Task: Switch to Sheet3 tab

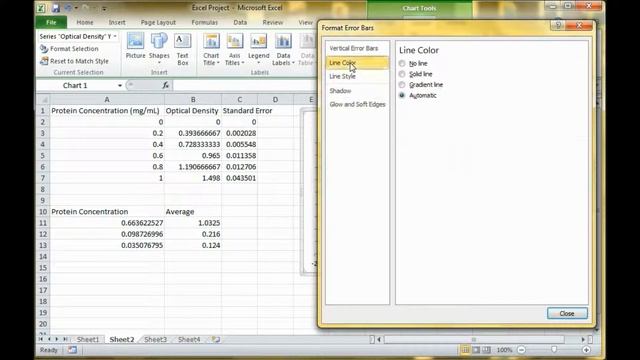Action: 156,339
